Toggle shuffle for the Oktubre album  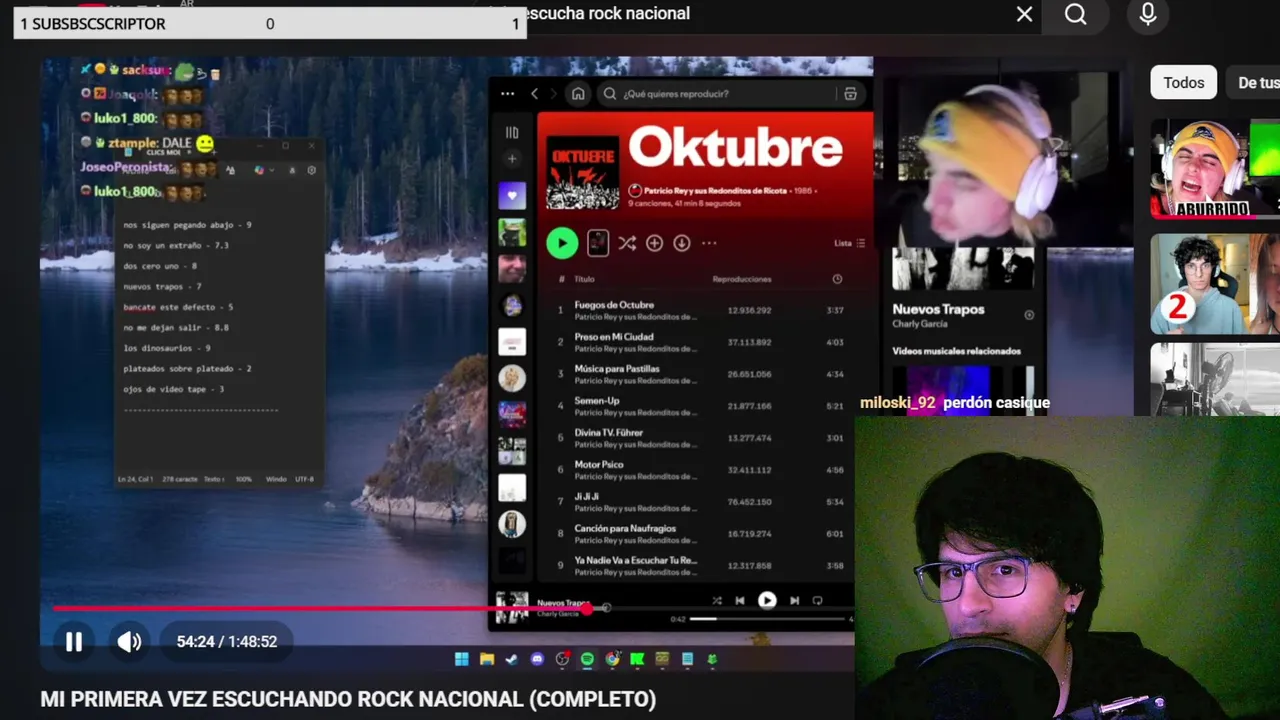click(627, 243)
